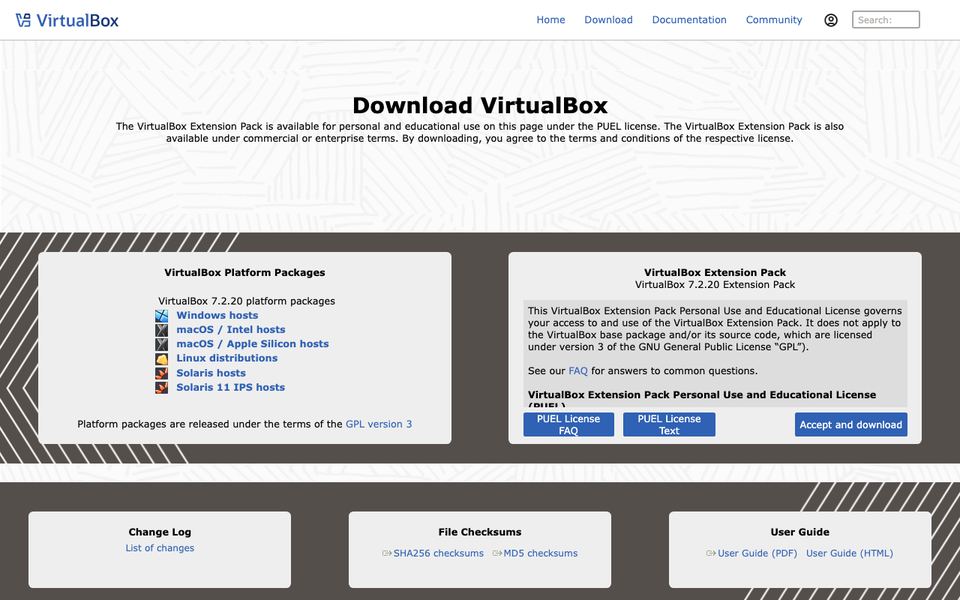960x600 pixels.
Task: Click the Solaris 11 IPS hosts icon
Action: pyautogui.click(x=162, y=388)
